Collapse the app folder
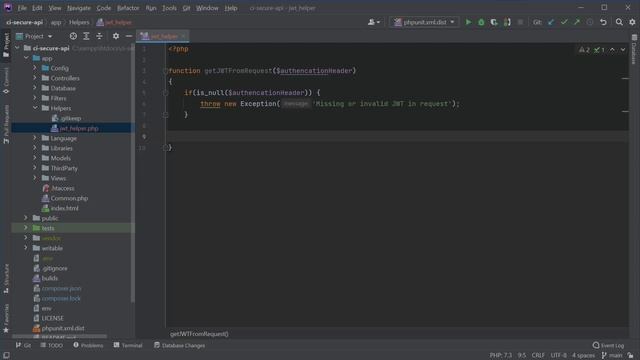Image resolution: width=640 pixels, height=360 pixels. [26, 58]
